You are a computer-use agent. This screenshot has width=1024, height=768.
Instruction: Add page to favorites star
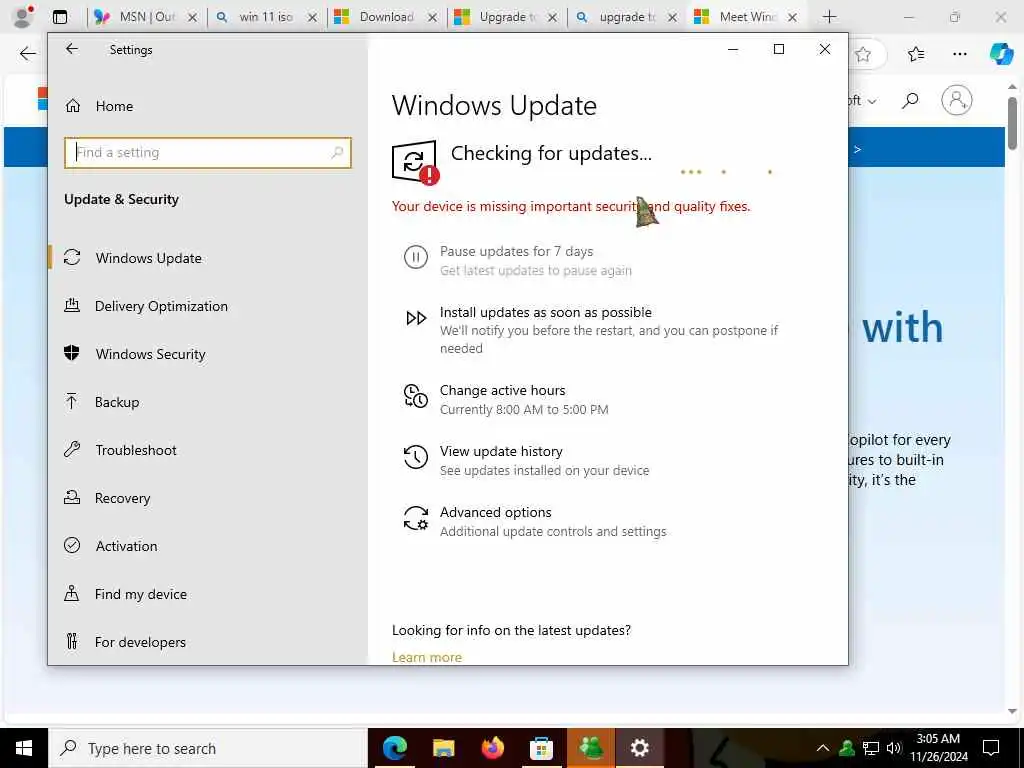pos(863,54)
